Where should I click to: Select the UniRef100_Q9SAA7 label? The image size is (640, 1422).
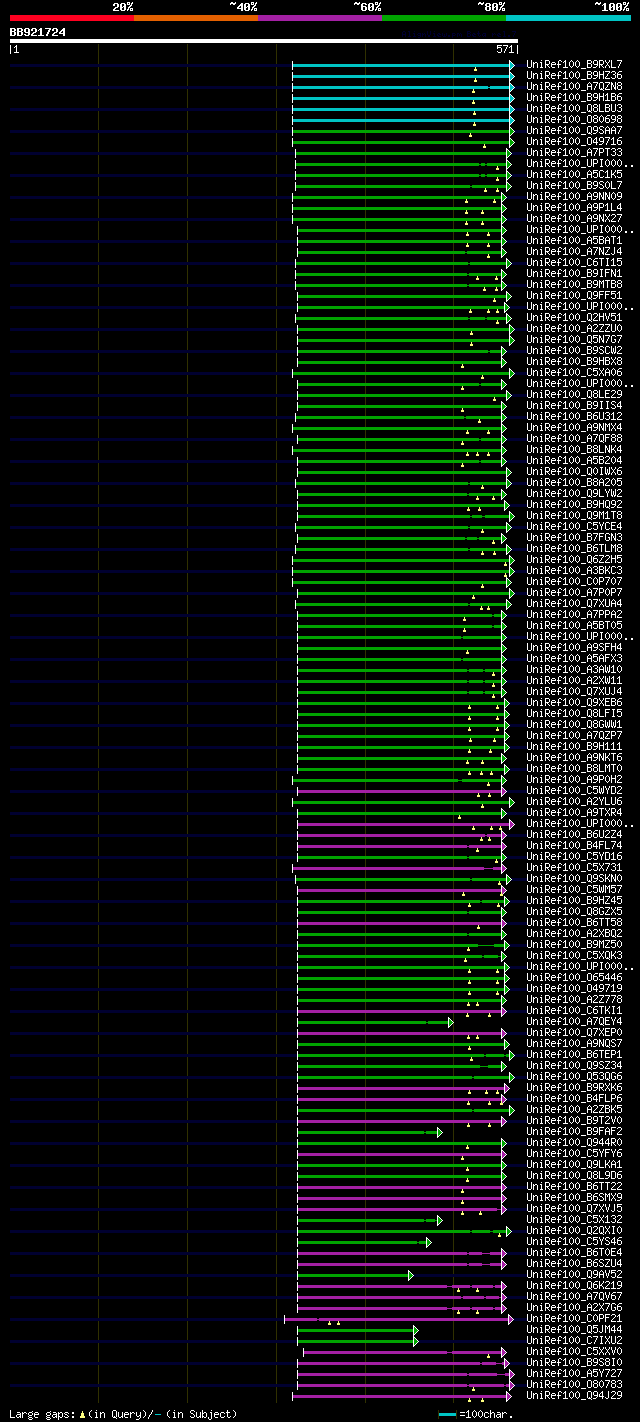pos(574,130)
